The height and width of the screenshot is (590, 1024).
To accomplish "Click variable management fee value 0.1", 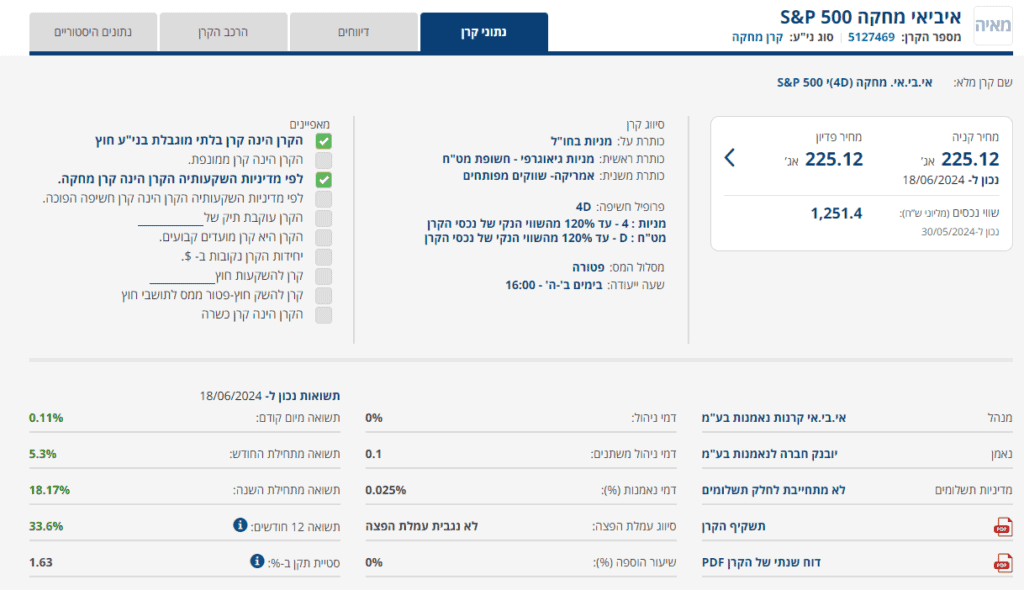I will point(373,453).
